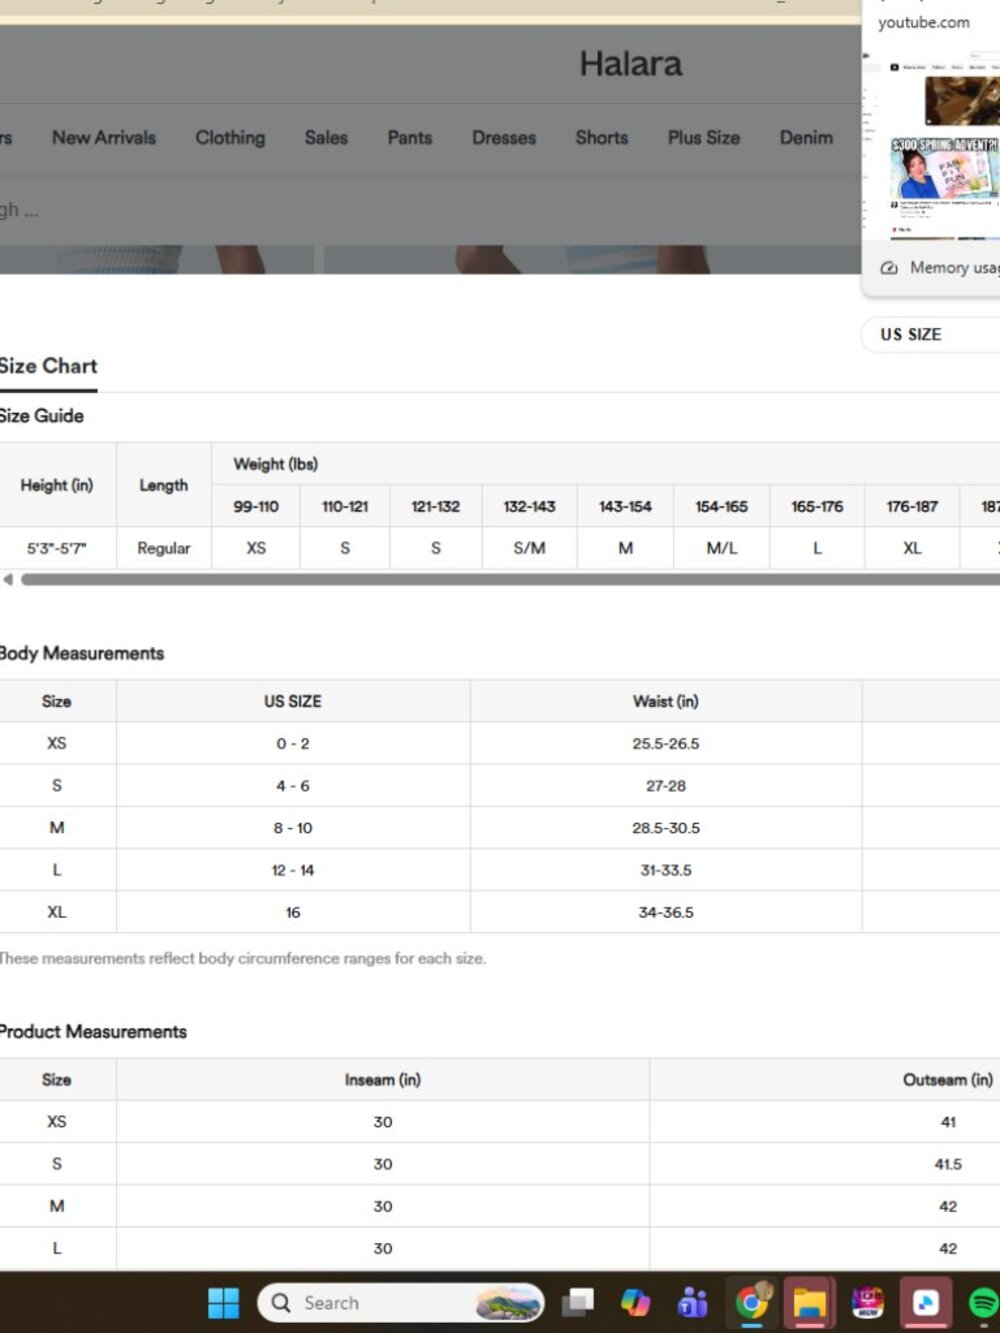The height and width of the screenshot is (1333, 1000).
Task: Click the 'Length' header cell
Action: coord(164,485)
